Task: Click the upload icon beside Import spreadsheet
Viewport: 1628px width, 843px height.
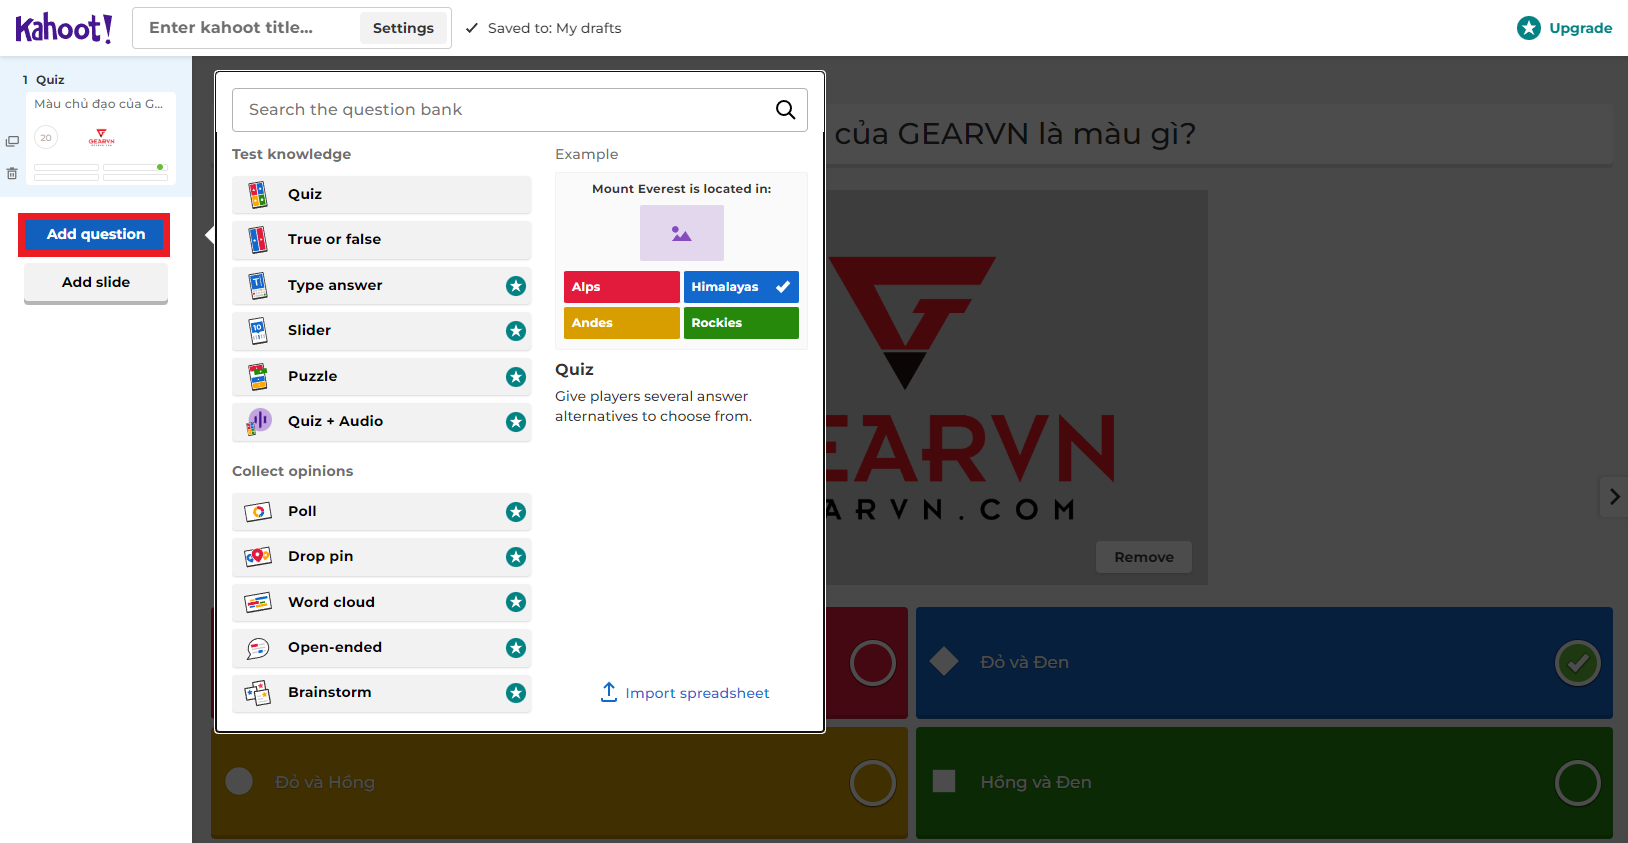Action: click(x=609, y=692)
